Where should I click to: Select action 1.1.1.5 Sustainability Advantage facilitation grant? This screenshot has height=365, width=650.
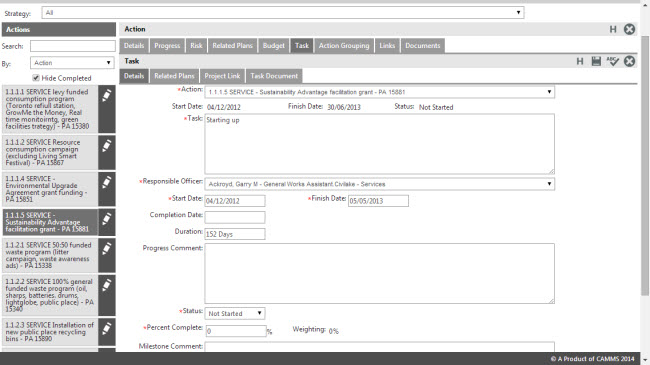pos(50,222)
